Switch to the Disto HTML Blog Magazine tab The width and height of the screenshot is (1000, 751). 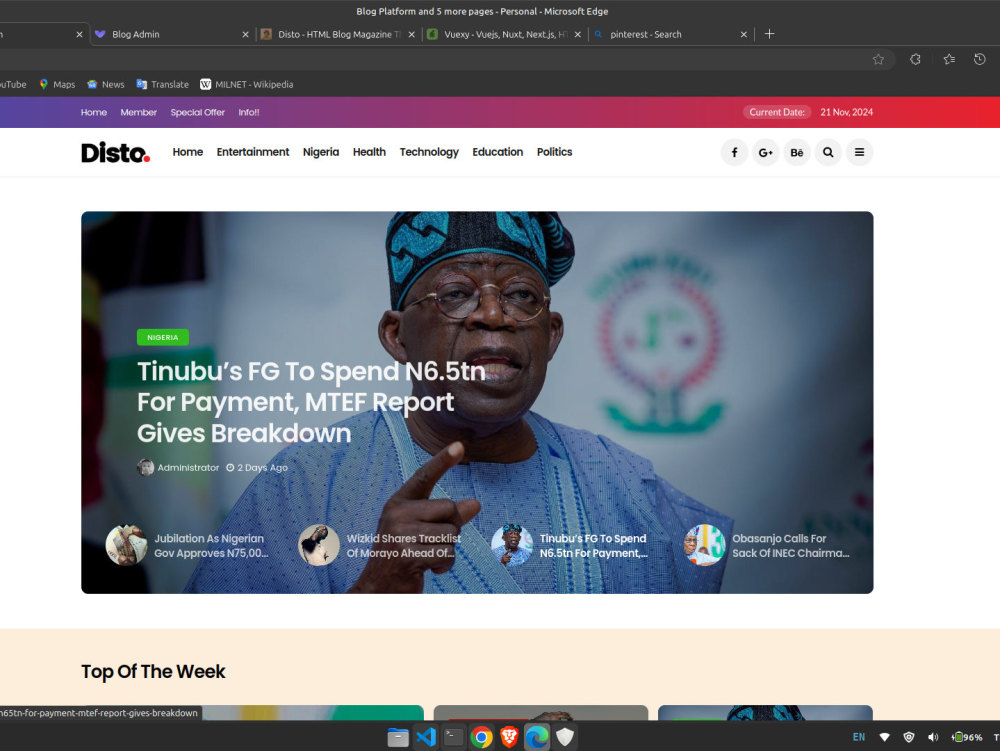(x=338, y=34)
